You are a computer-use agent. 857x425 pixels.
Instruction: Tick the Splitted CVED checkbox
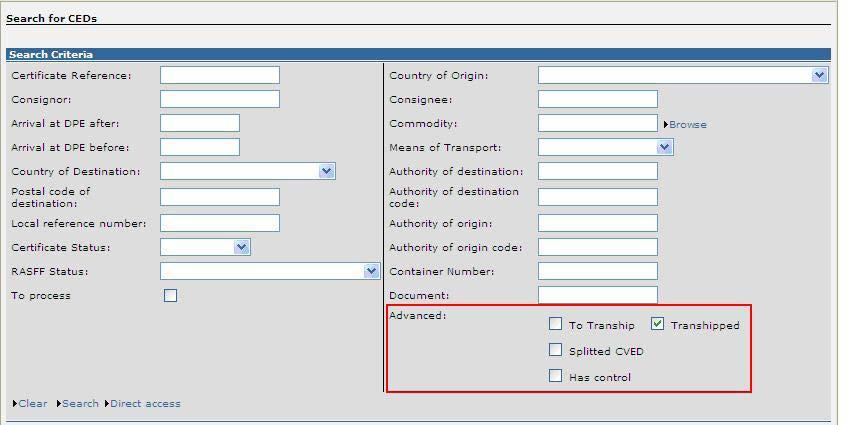pos(555,350)
